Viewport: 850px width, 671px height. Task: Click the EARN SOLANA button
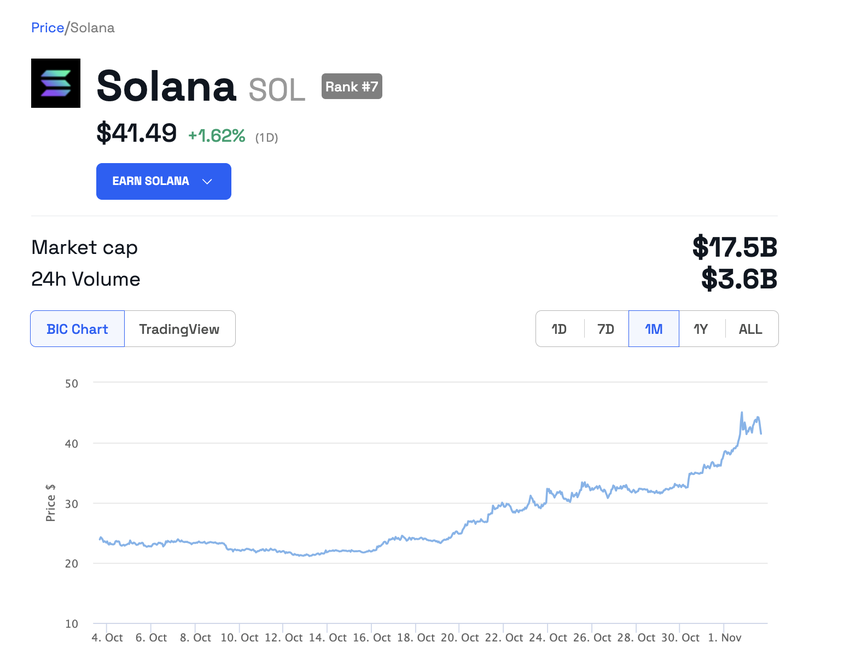tap(163, 181)
